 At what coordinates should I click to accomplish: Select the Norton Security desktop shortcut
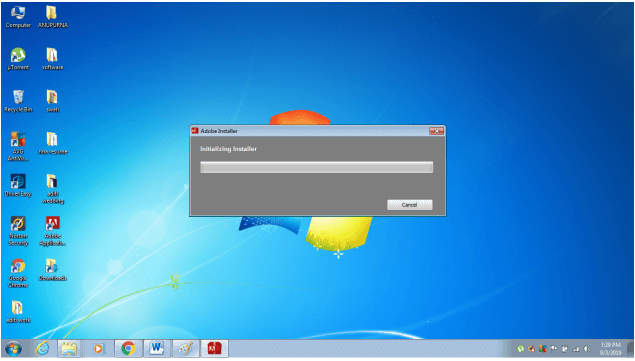pyautogui.click(x=18, y=231)
